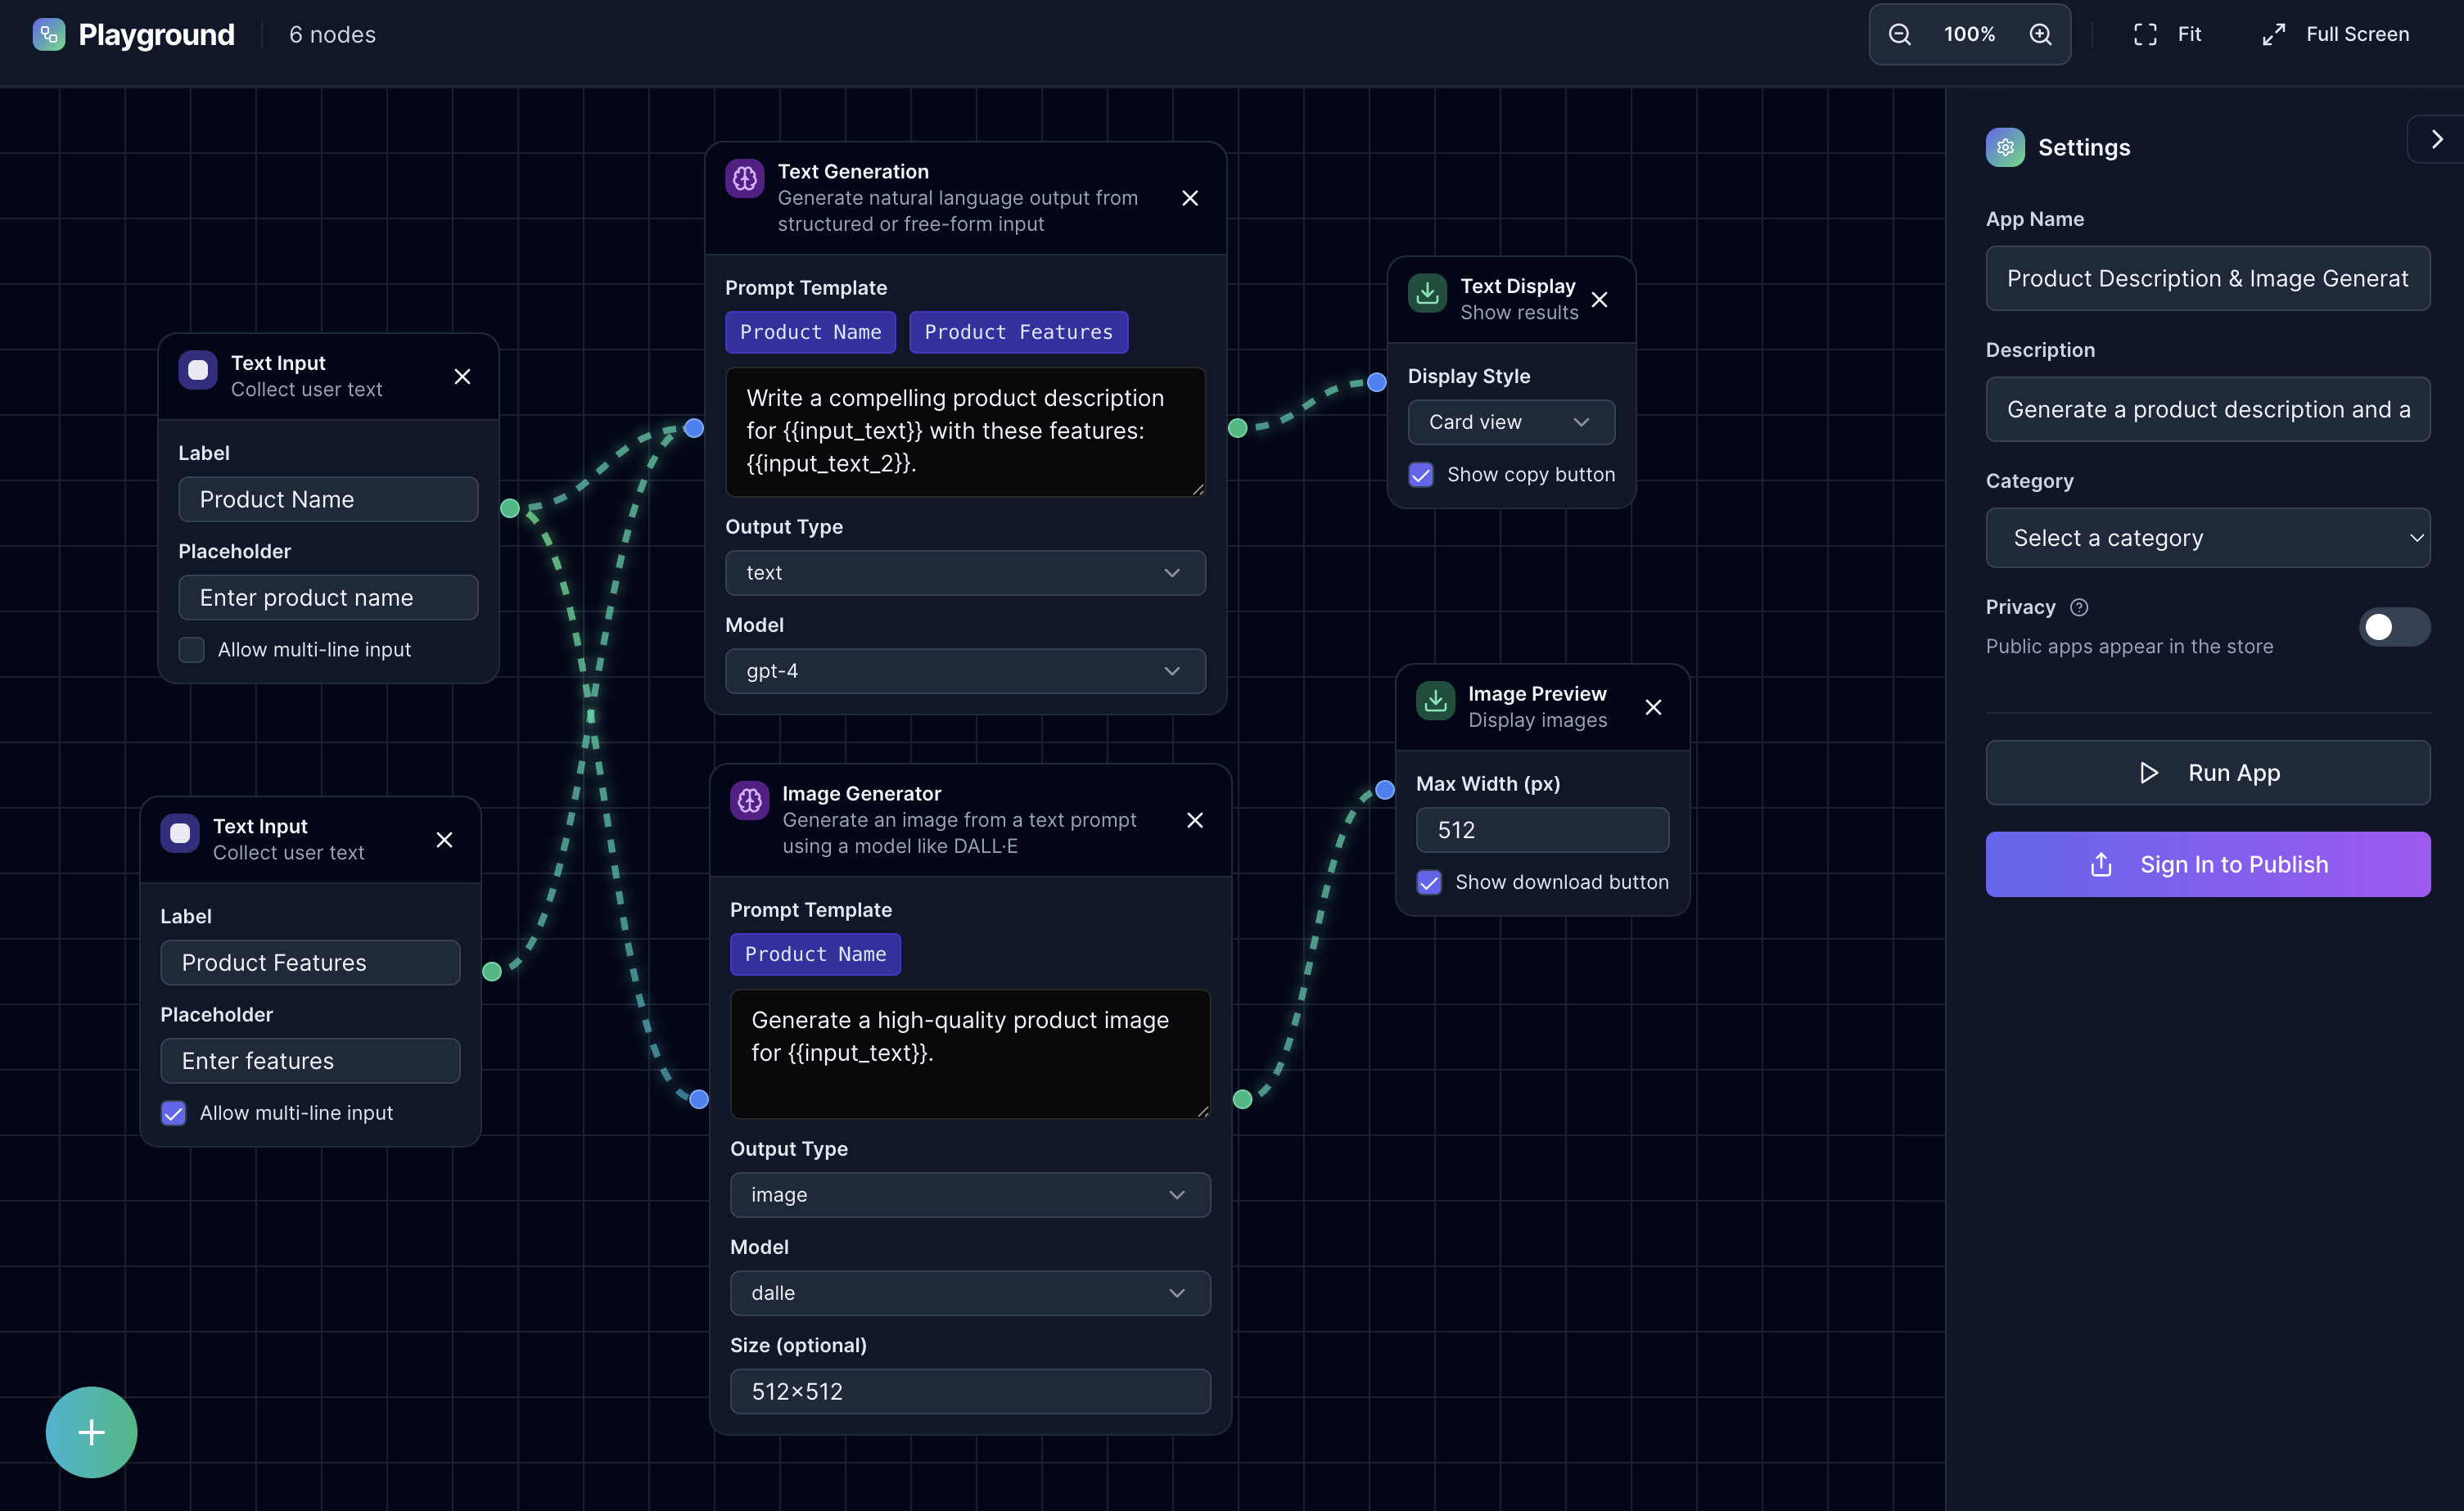Click the Playground logo icon

(x=49, y=34)
